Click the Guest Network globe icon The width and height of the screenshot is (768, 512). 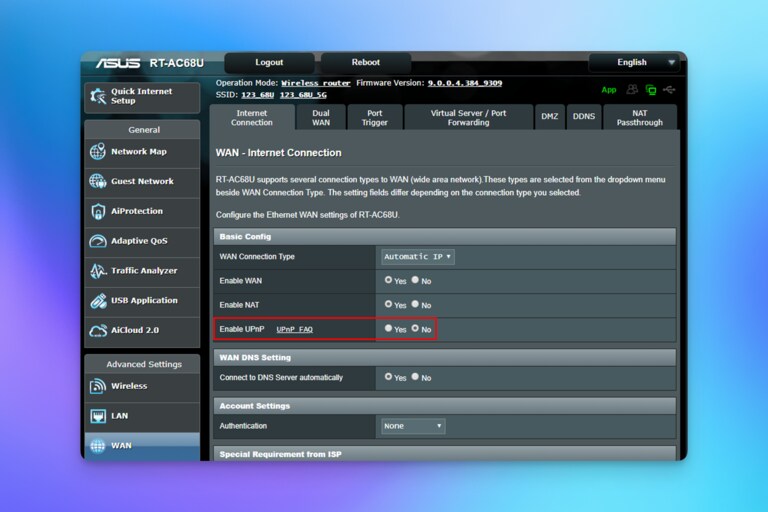coord(98,182)
